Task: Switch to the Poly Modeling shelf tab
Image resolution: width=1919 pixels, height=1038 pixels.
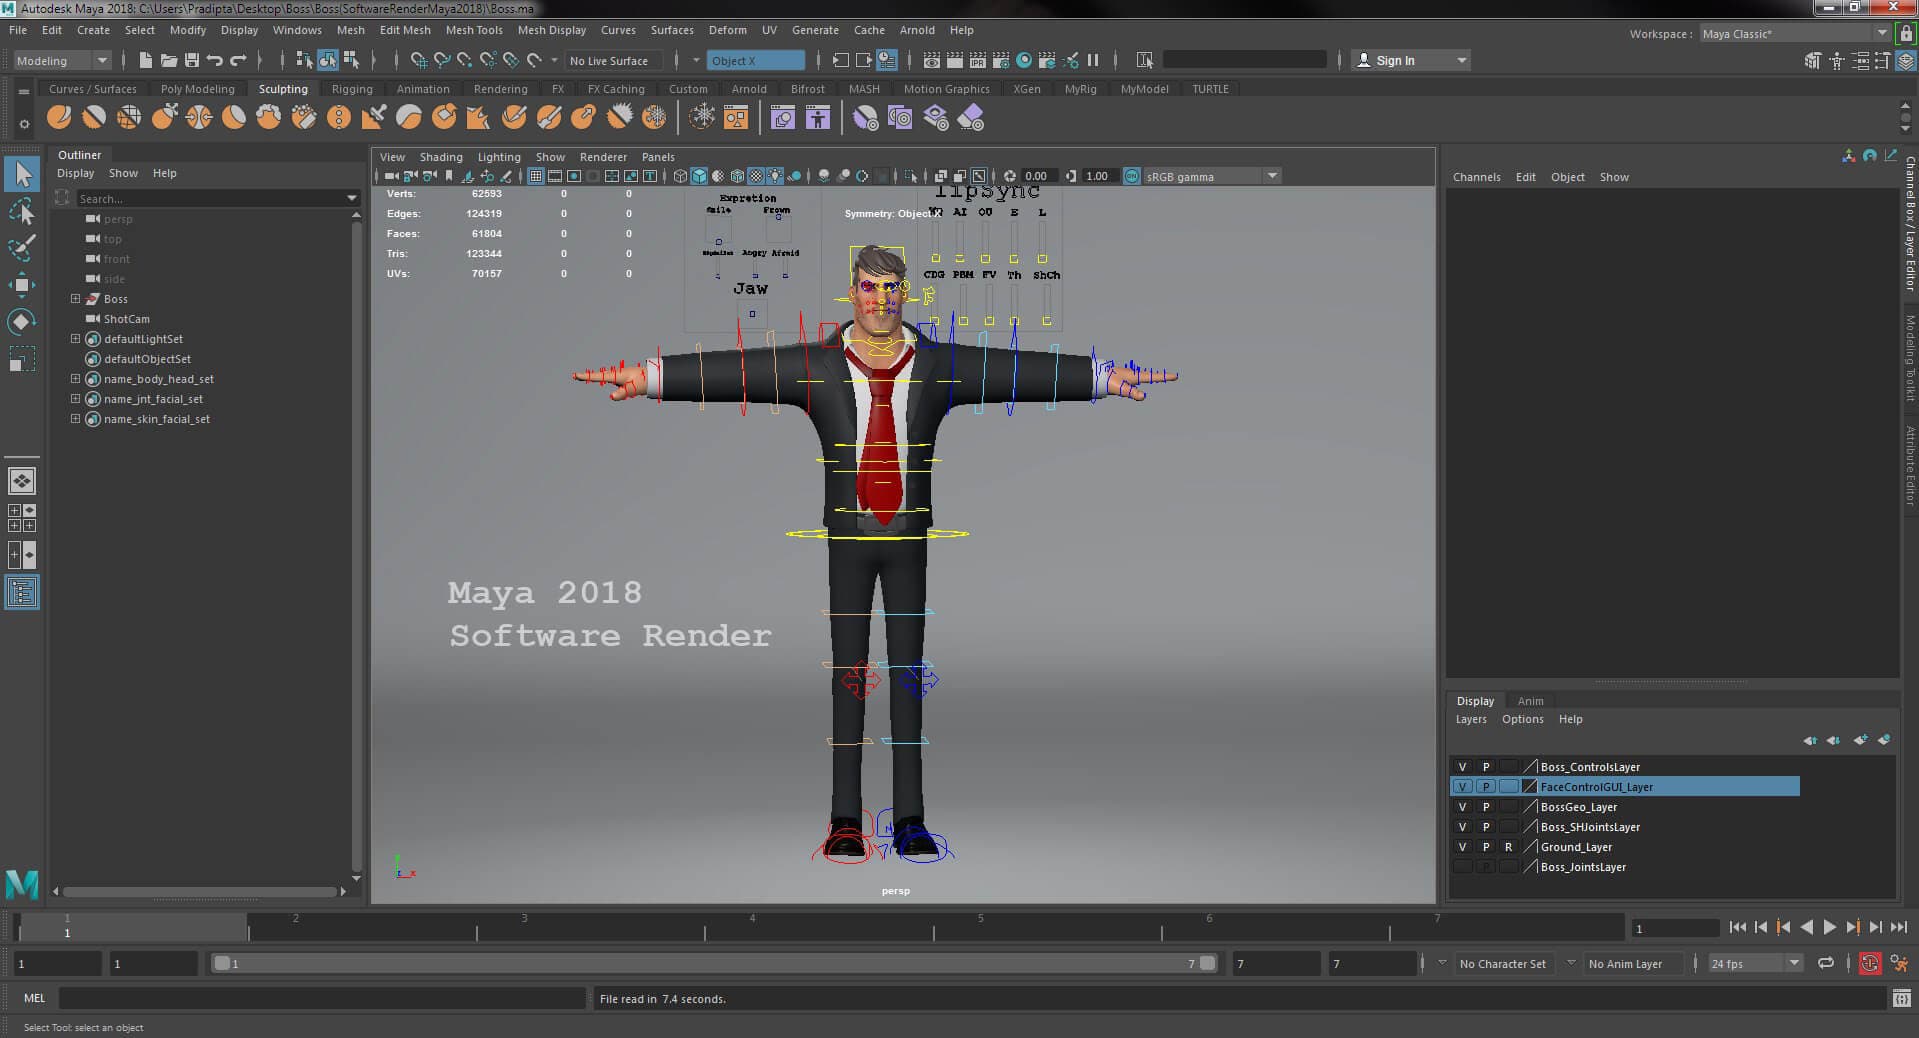Action: [197, 89]
